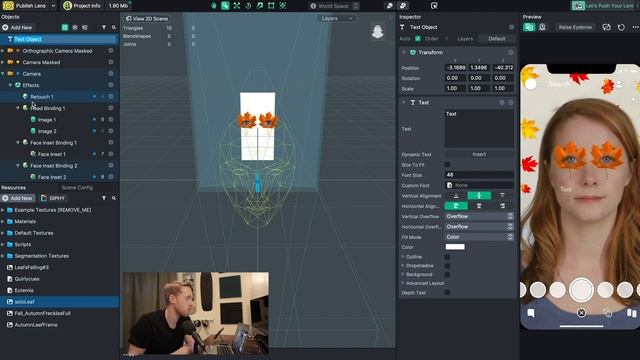The height and width of the screenshot is (360, 640).
Task: Select the scale tool in the toolbar
Action: (x=260, y=6)
